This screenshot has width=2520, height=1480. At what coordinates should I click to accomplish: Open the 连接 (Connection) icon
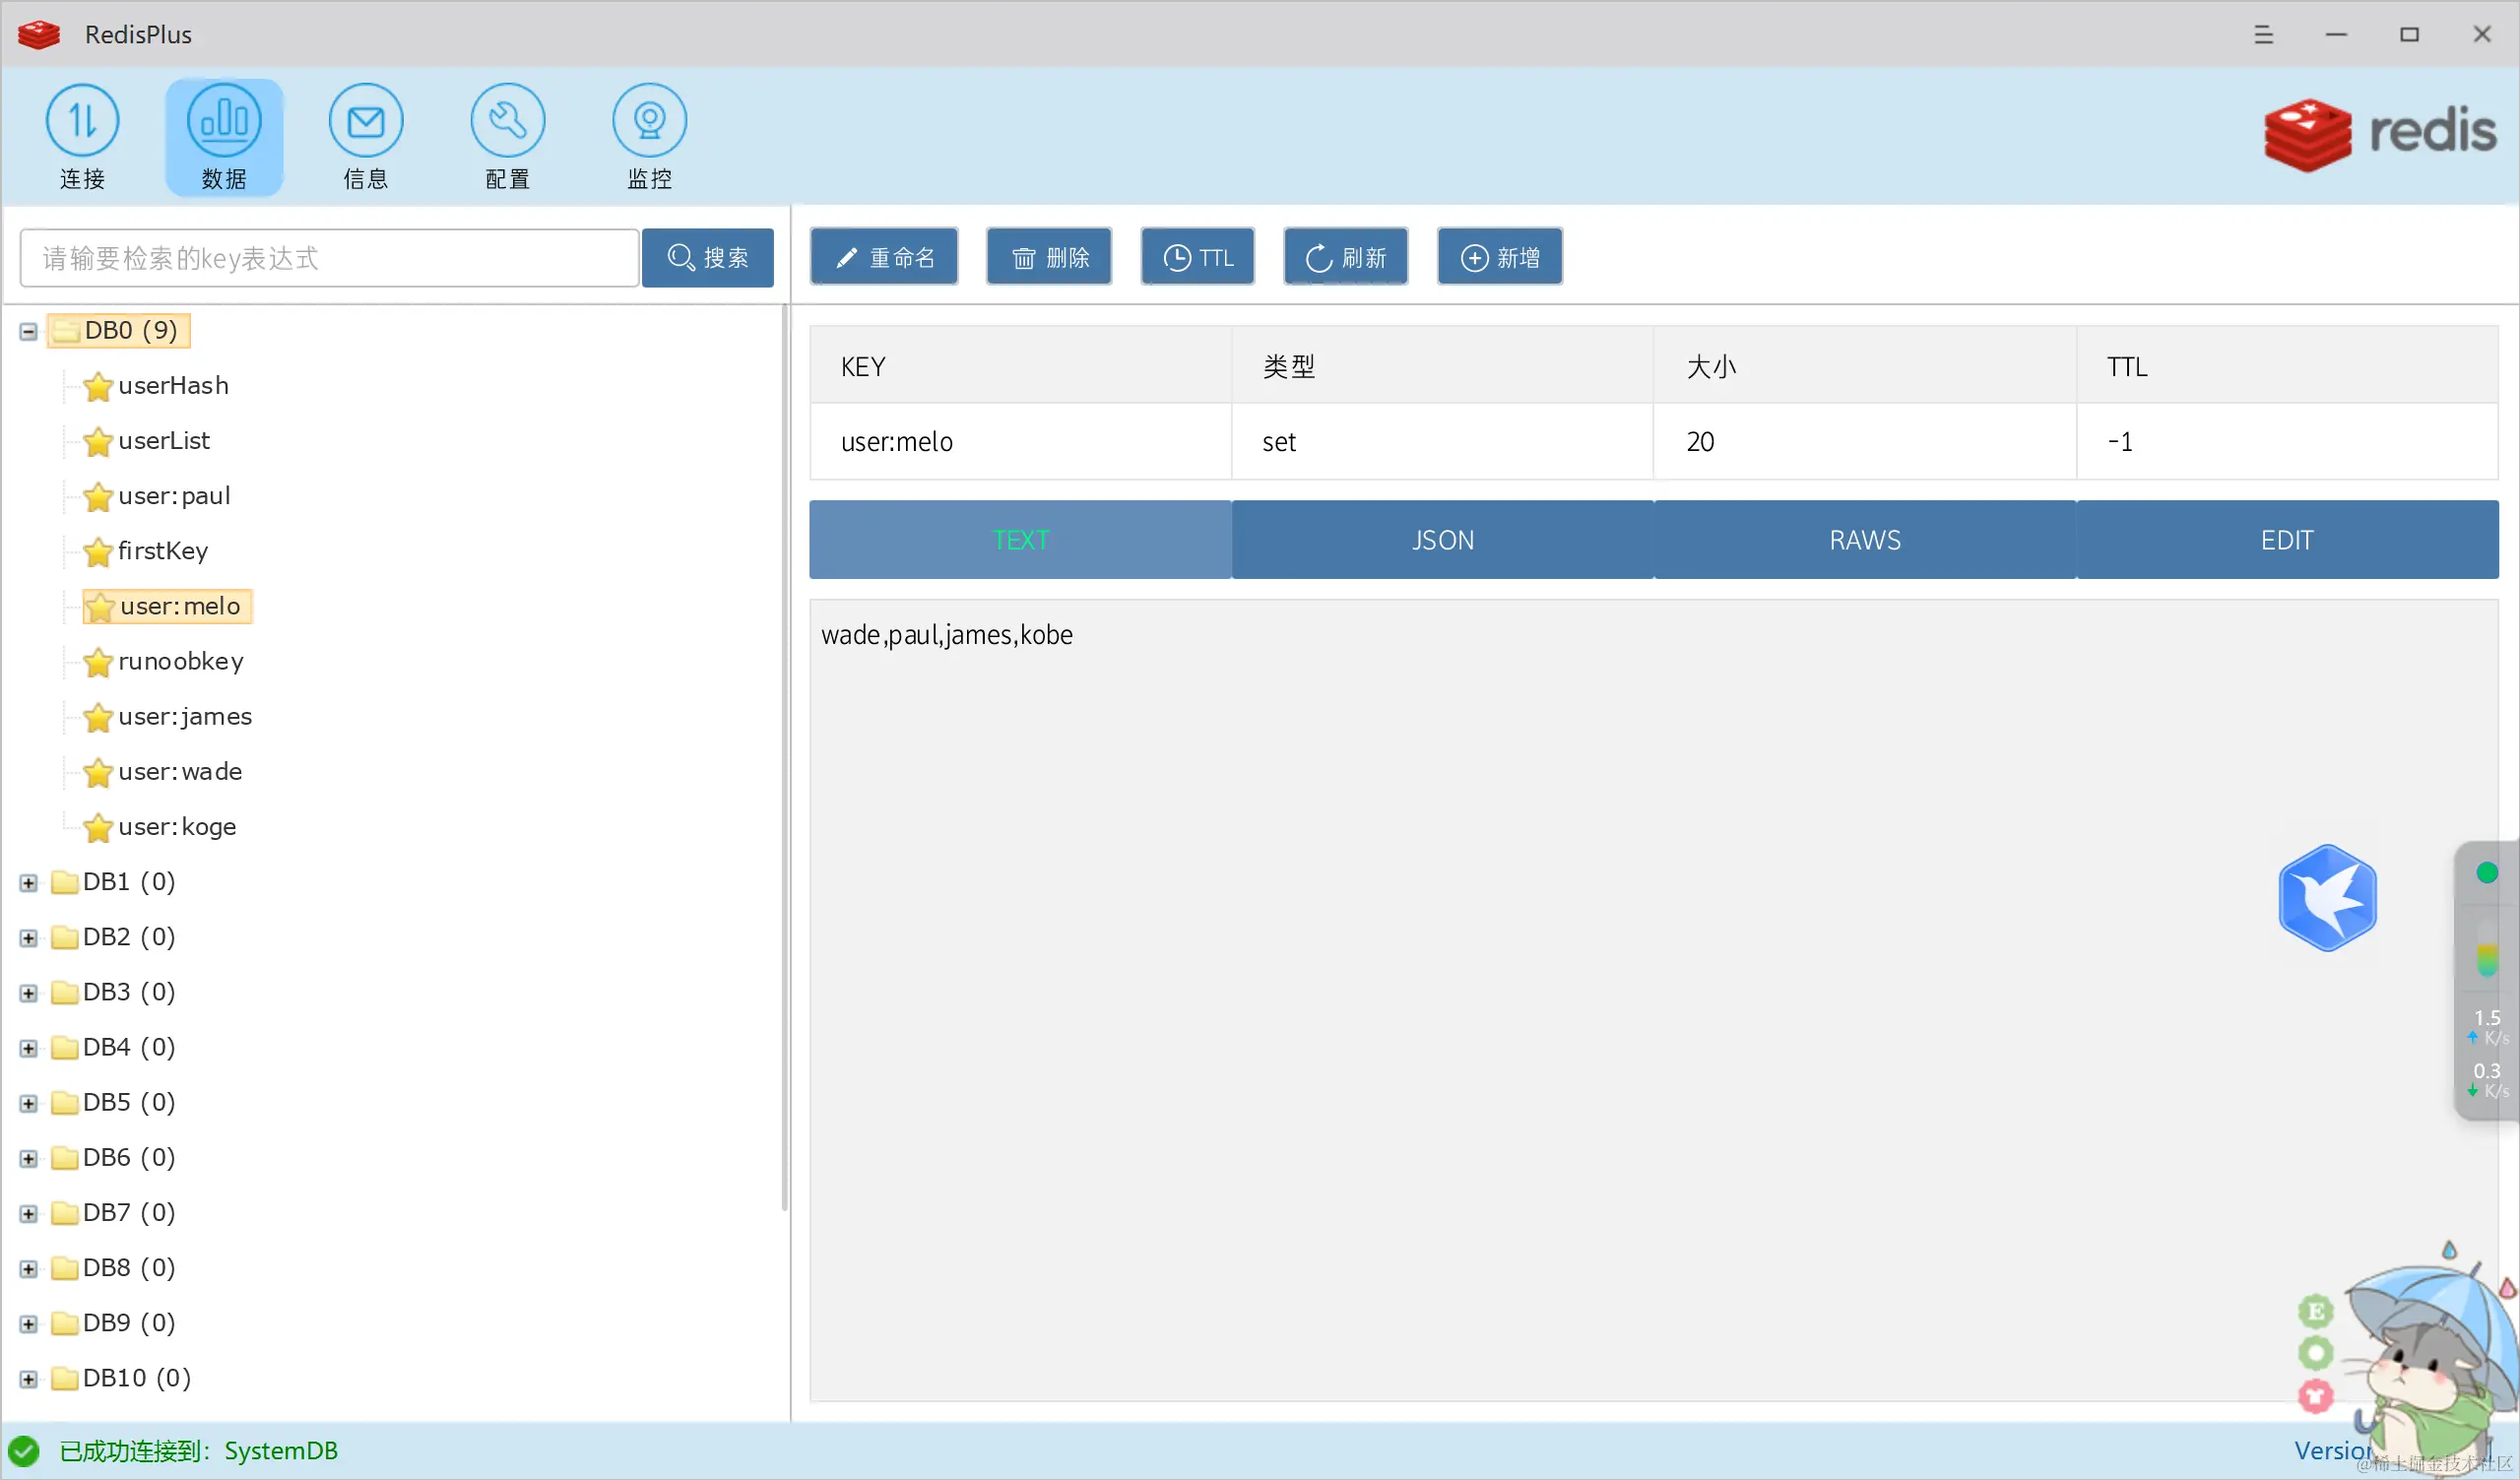[x=82, y=122]
